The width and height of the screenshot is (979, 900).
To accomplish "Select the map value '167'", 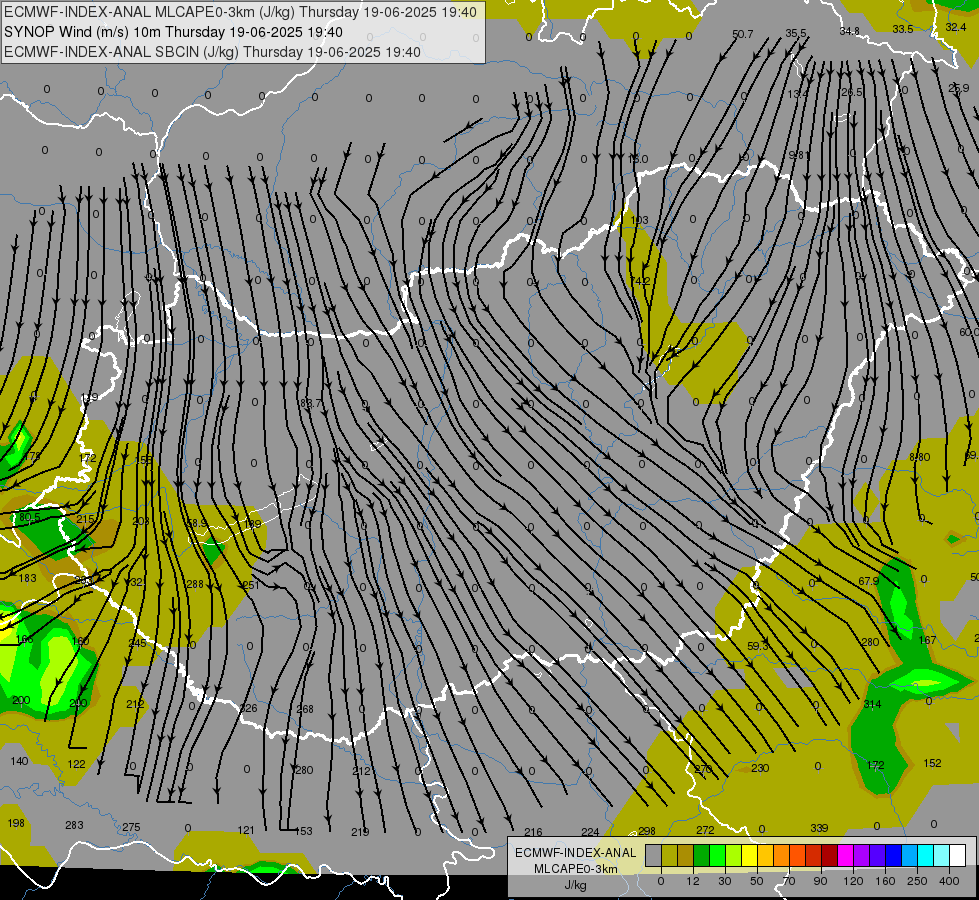I will (x=927, y=640).
